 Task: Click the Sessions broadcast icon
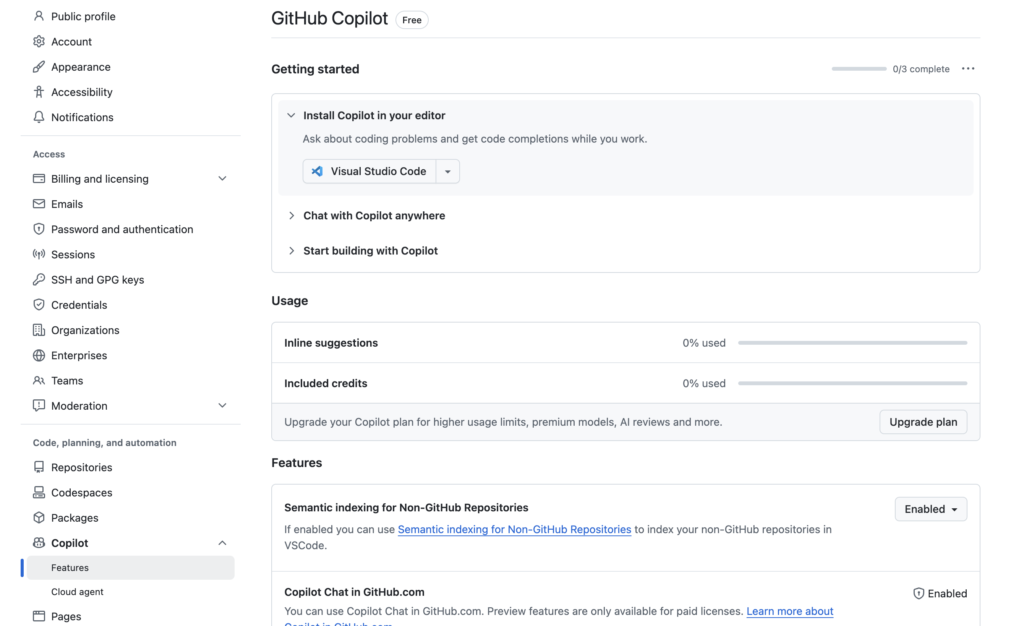[39, 254]
